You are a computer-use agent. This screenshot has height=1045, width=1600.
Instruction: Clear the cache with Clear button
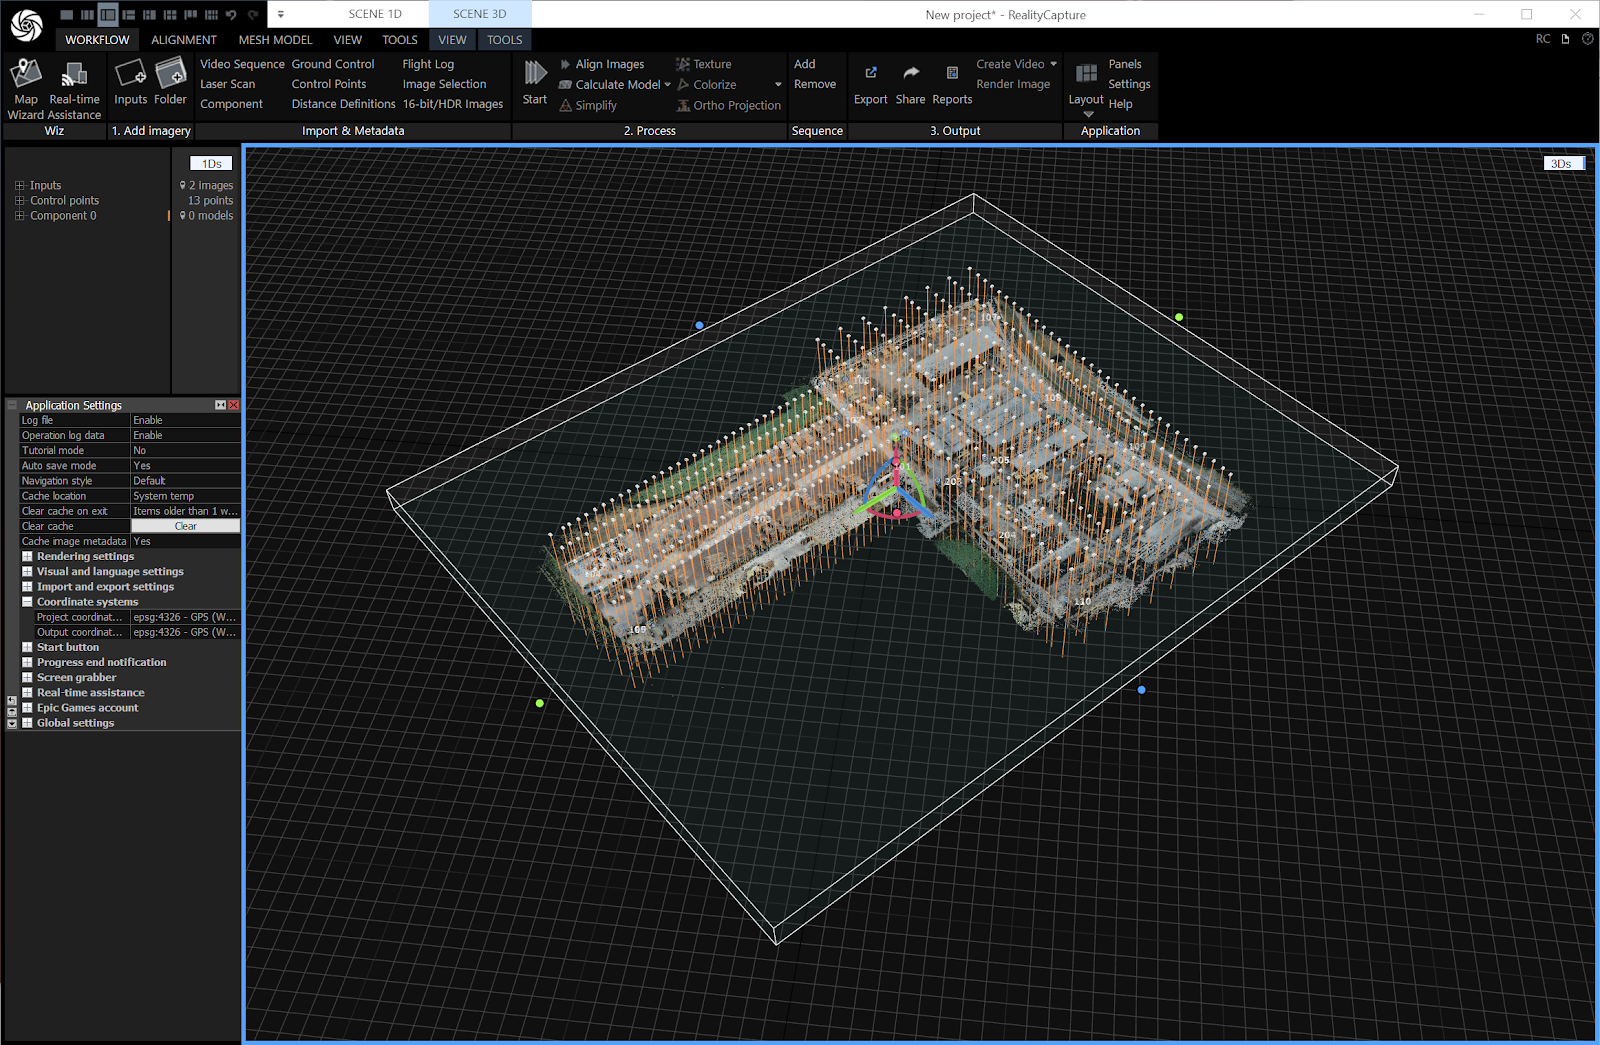[x=185, y=526]
